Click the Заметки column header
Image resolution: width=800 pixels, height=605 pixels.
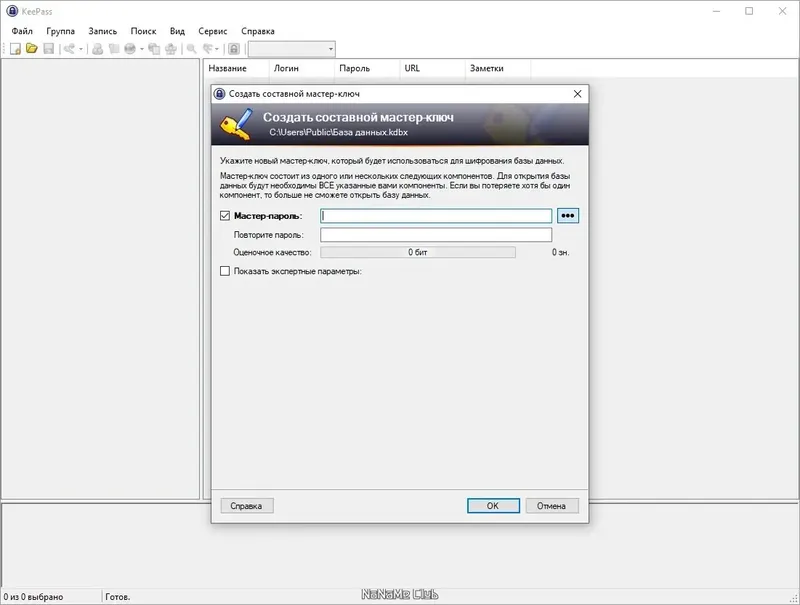tap(497, 68)
